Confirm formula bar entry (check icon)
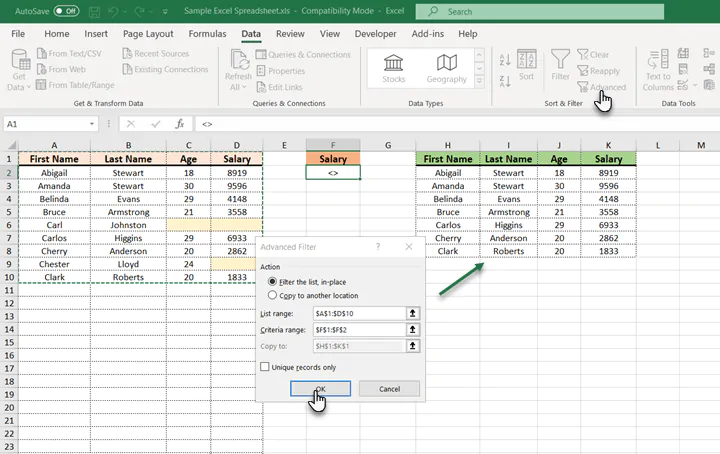720x454 pixels. (156, 124)
